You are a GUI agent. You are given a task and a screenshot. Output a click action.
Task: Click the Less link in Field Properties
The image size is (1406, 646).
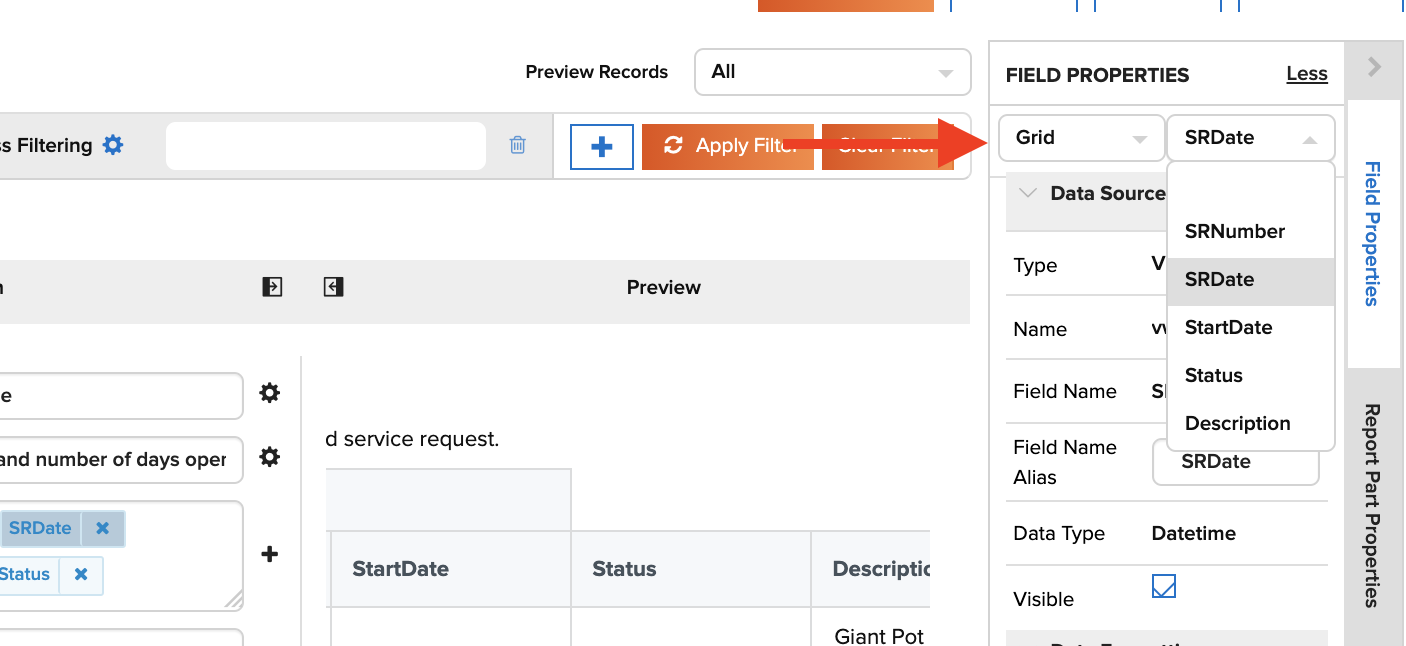tap(1306, 74)
